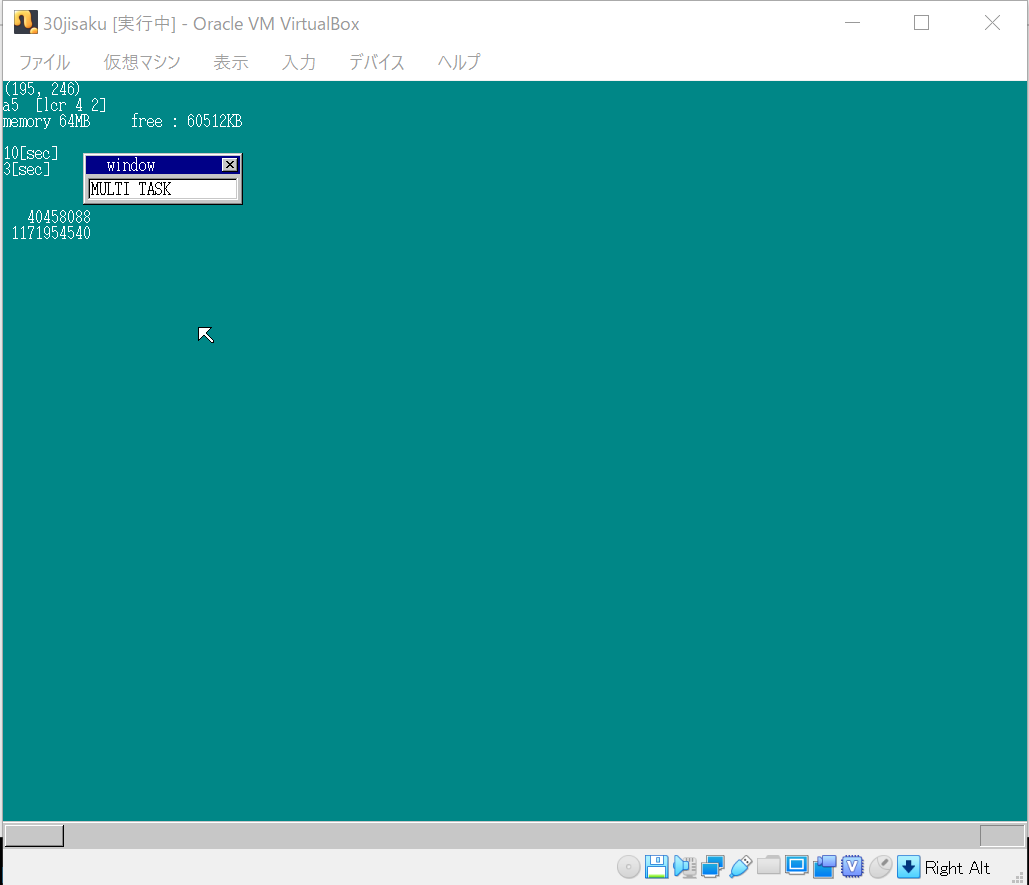
Task: Click the 'free : 60512KB' text
Action: click(x=186, y=121)
